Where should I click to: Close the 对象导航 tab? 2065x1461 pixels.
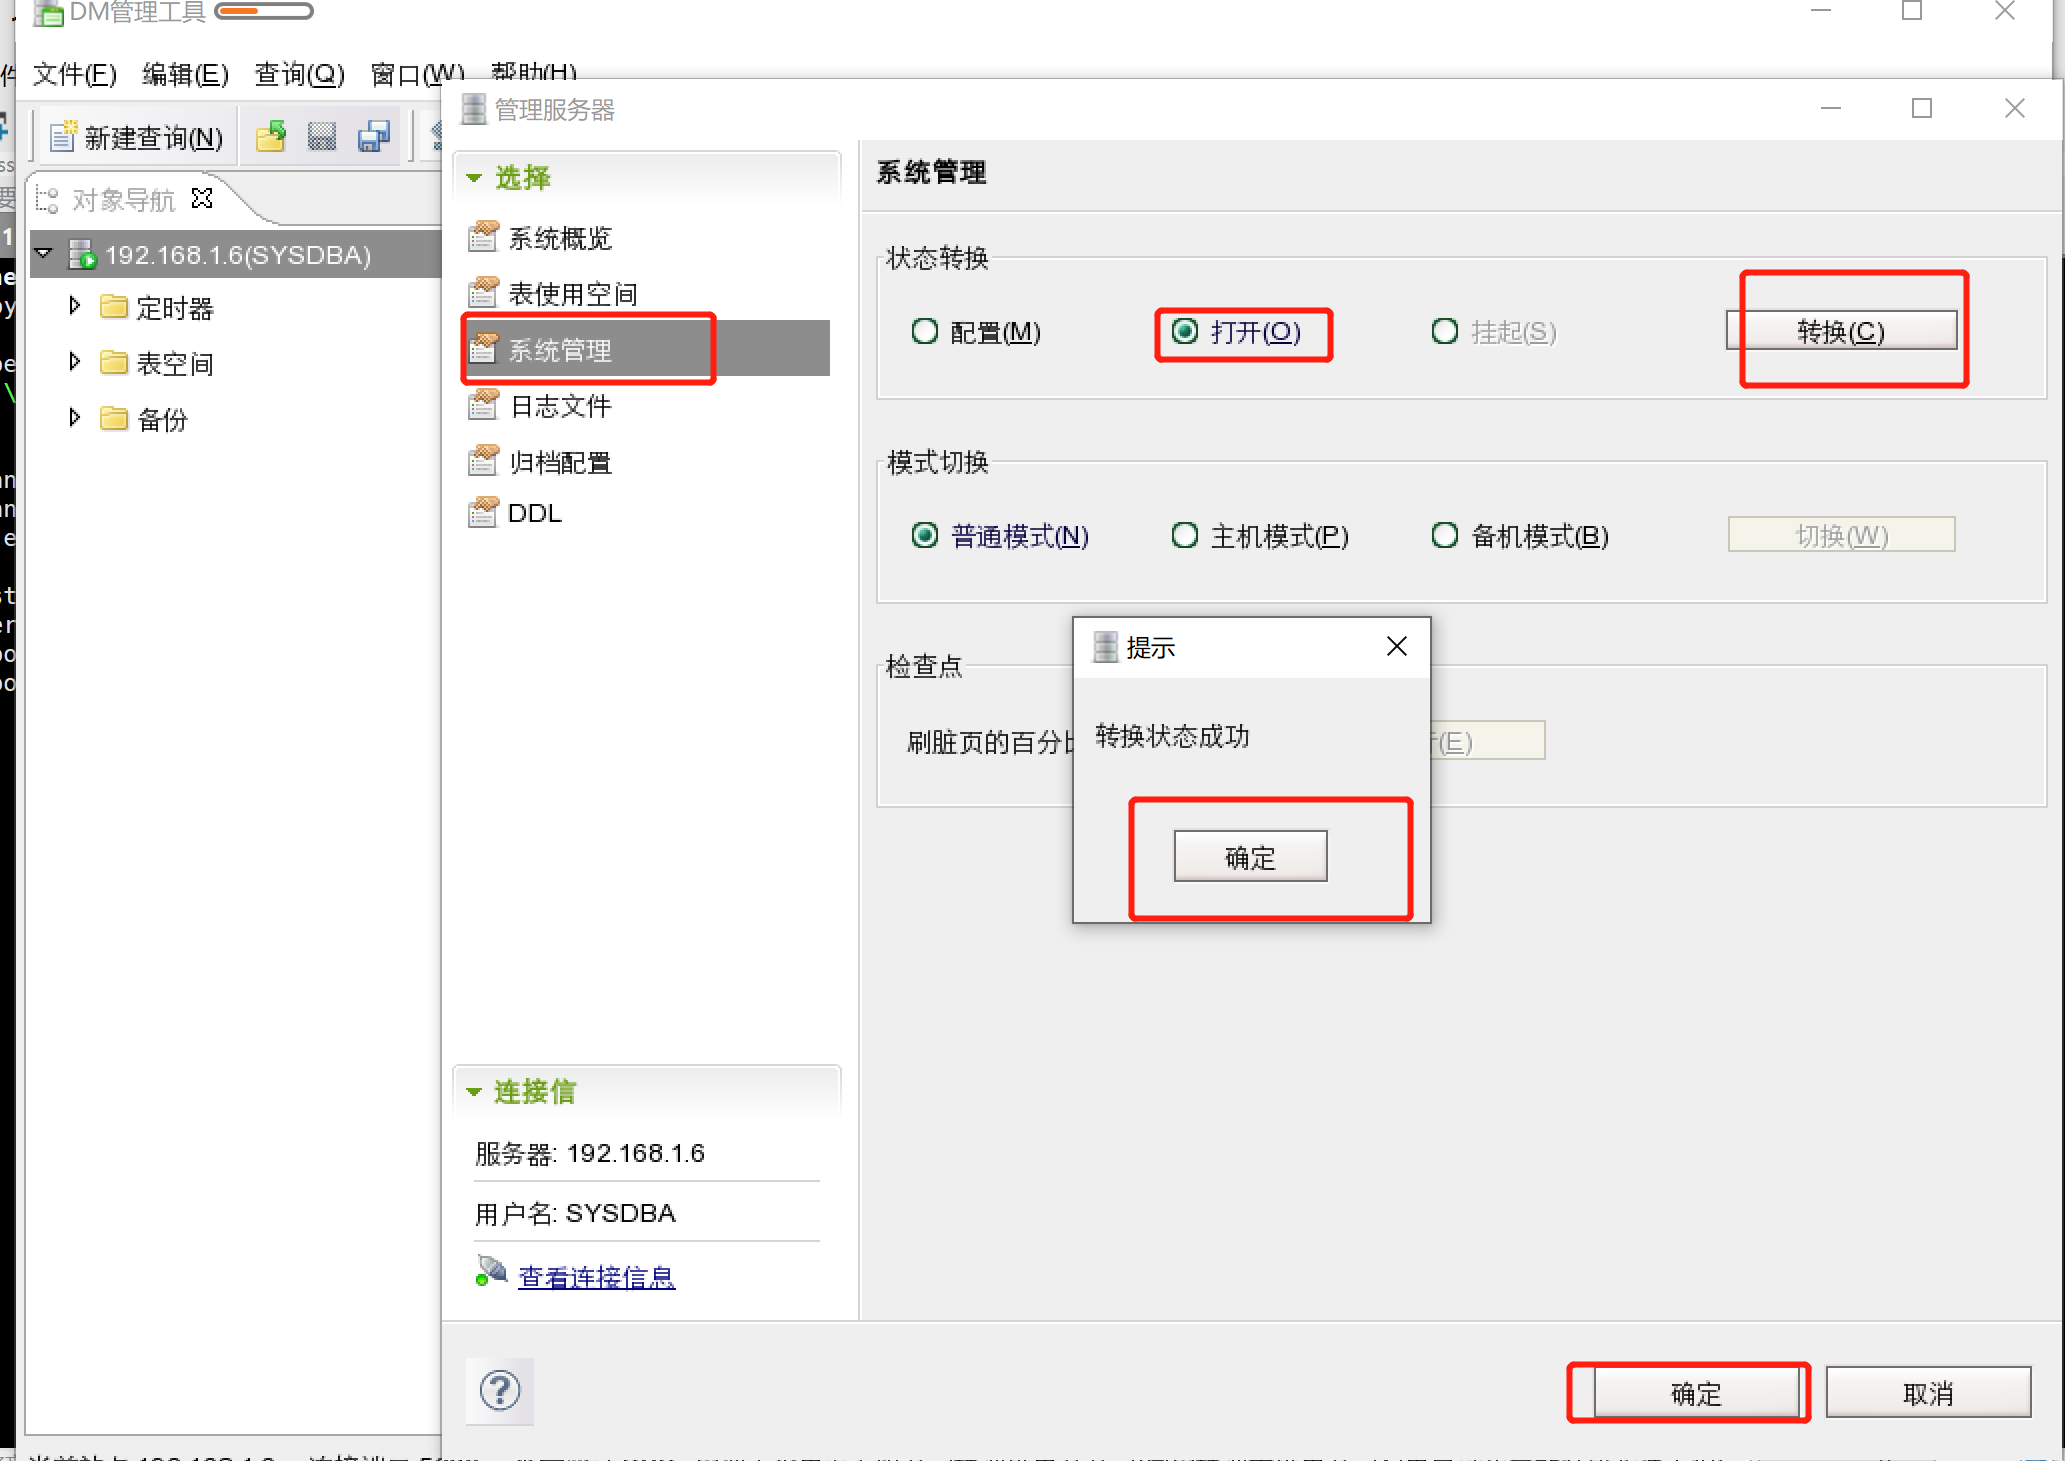(x=202, y=198)
